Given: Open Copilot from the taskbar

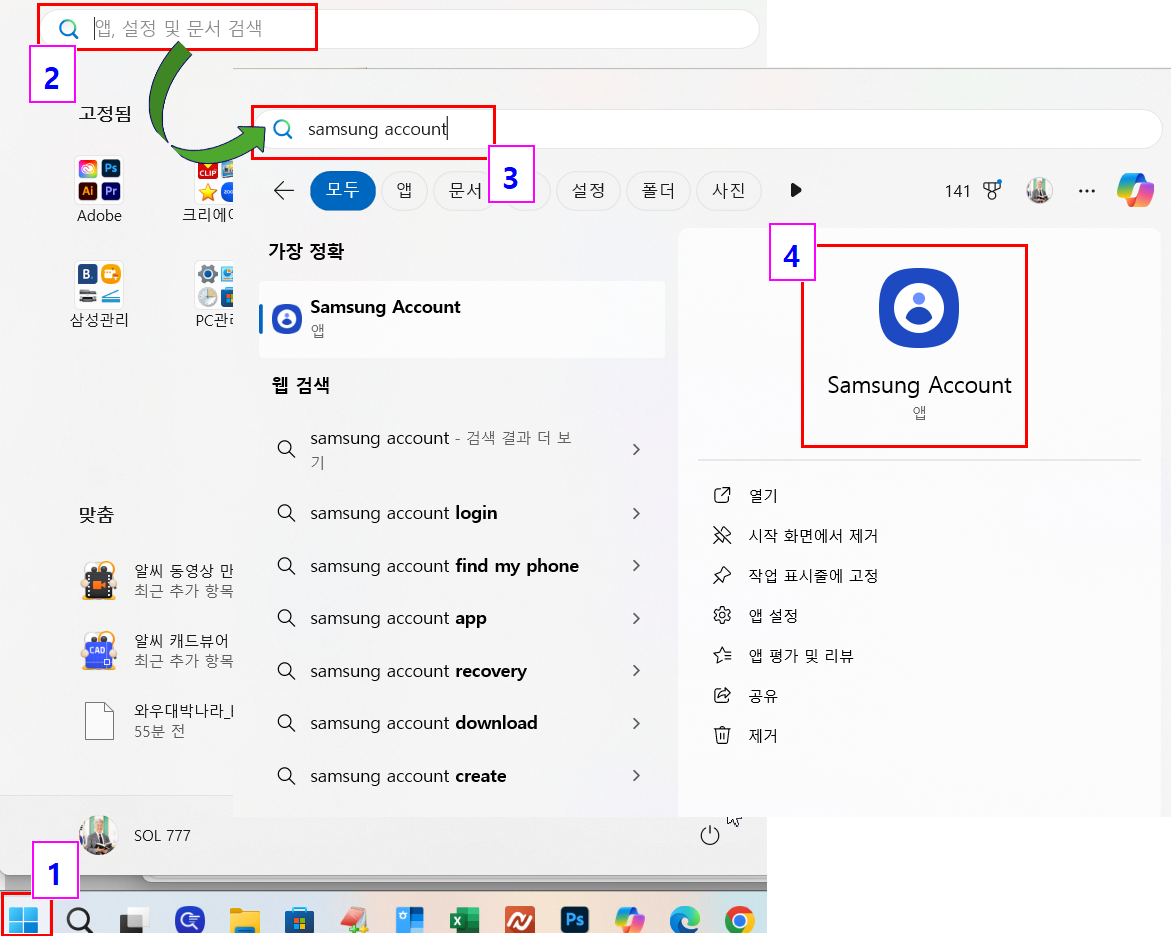Looking at the screenshot, I should coord(629,920).
